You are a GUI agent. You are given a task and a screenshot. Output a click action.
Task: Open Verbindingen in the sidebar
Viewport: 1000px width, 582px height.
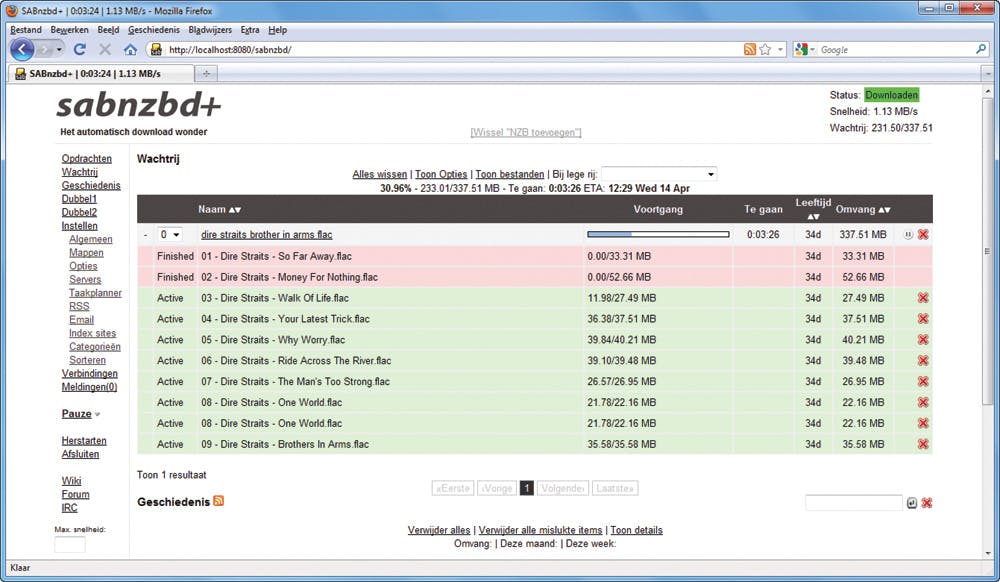point(89,374)
